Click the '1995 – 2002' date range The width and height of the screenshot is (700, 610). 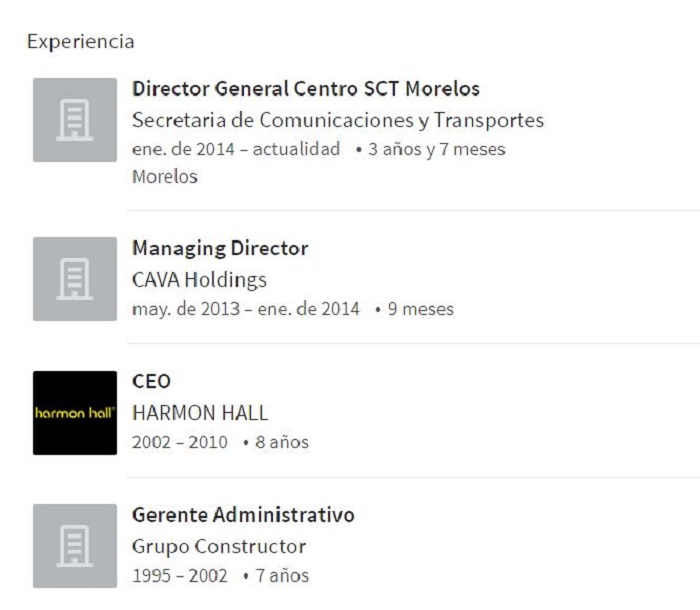coord(179,576)
